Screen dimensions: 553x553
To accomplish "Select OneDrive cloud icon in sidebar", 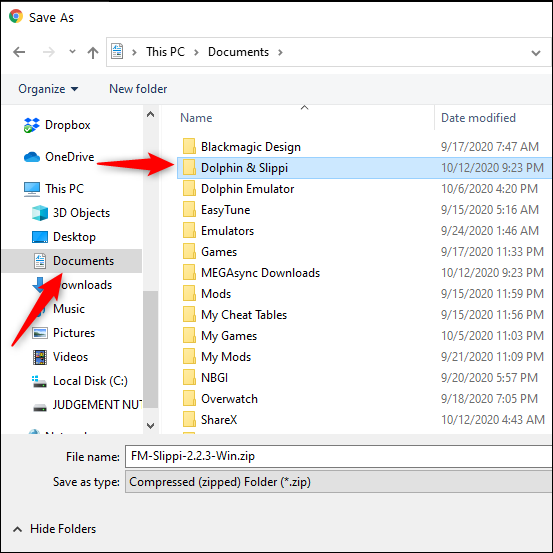I will pos(32,157).
